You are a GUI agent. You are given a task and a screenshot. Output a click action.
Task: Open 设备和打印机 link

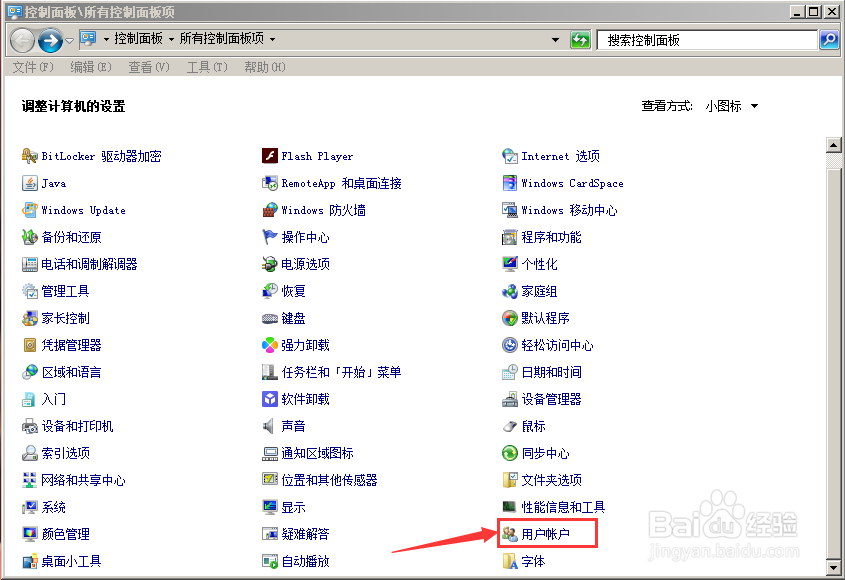(x=77, y=426)
